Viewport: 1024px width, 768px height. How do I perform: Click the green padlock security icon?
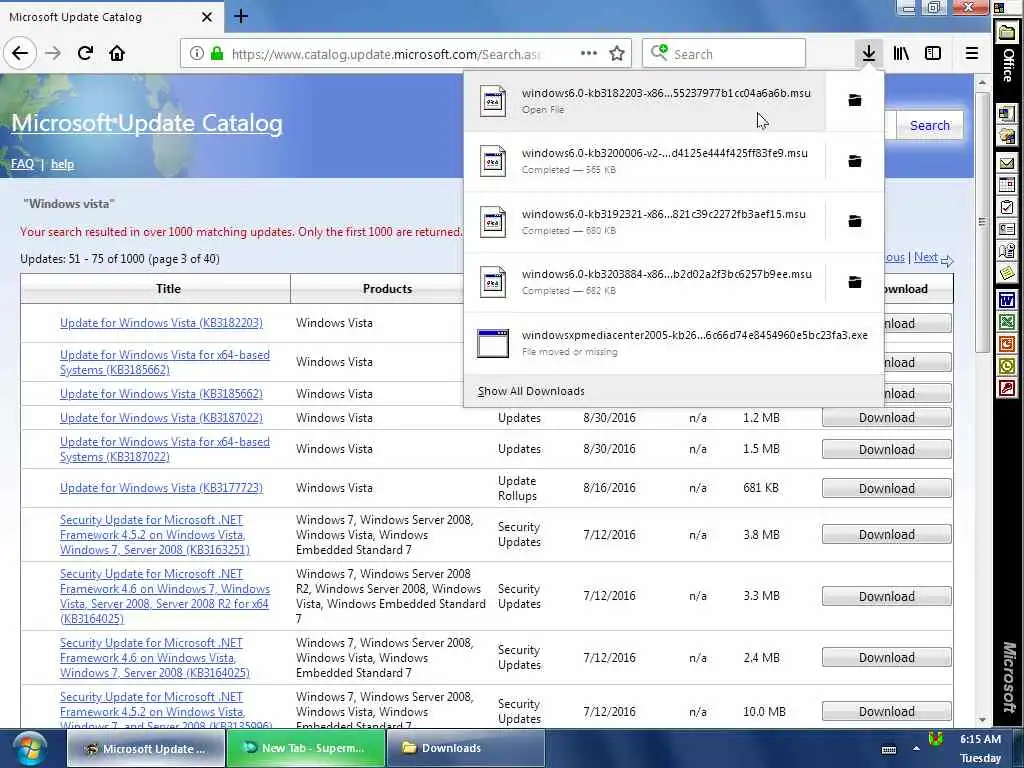tap(217, 54)
